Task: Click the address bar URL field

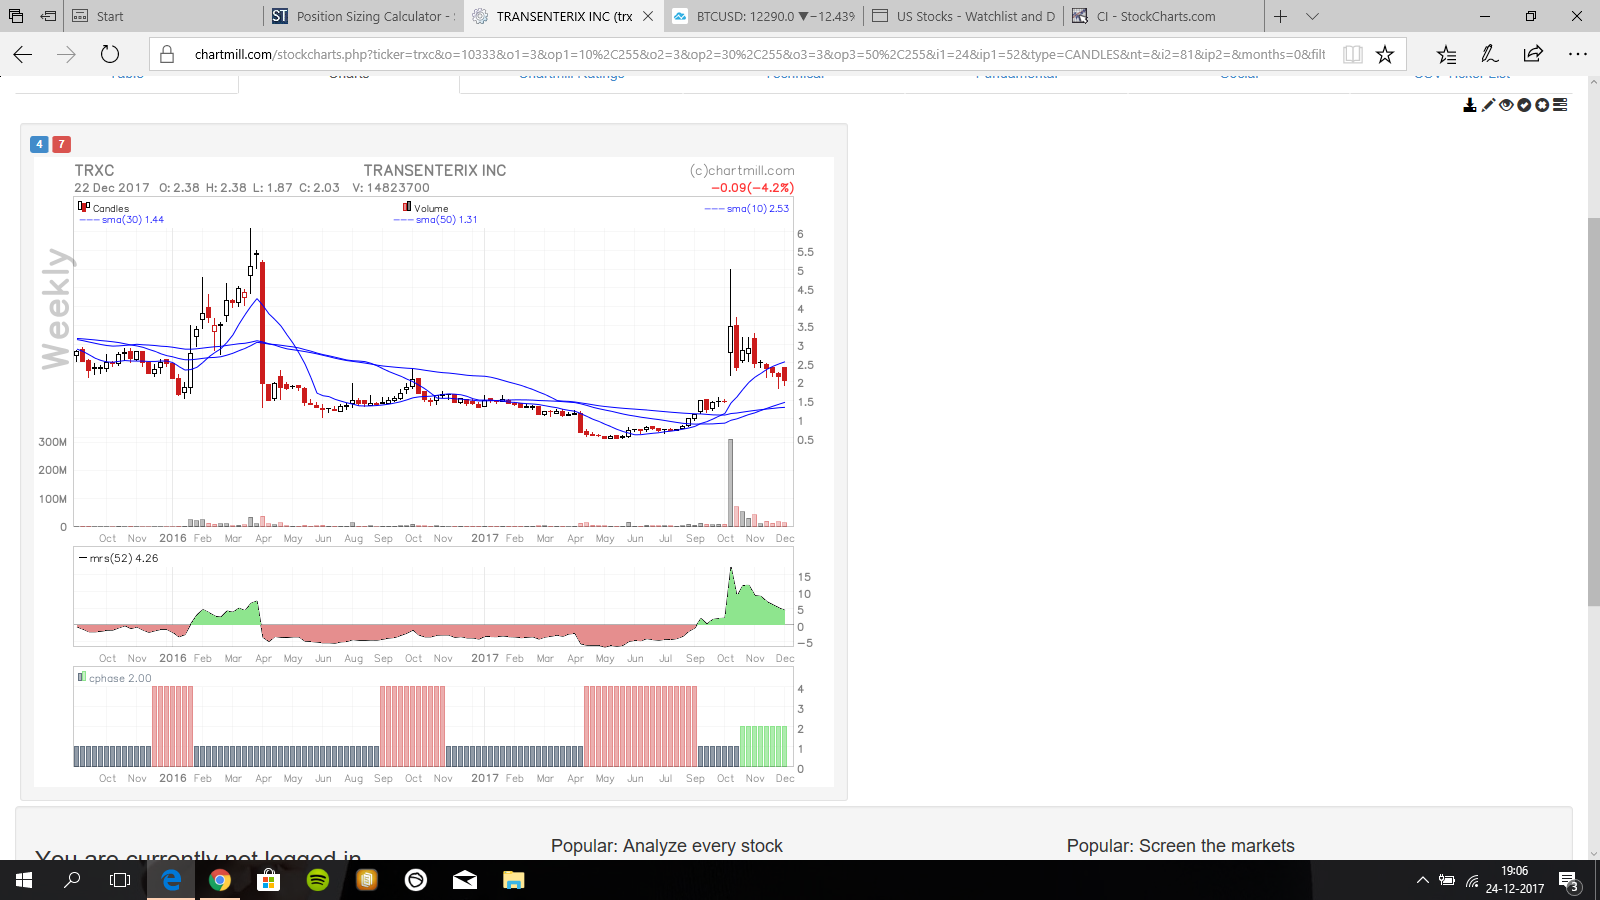Action: coord(760,54)
